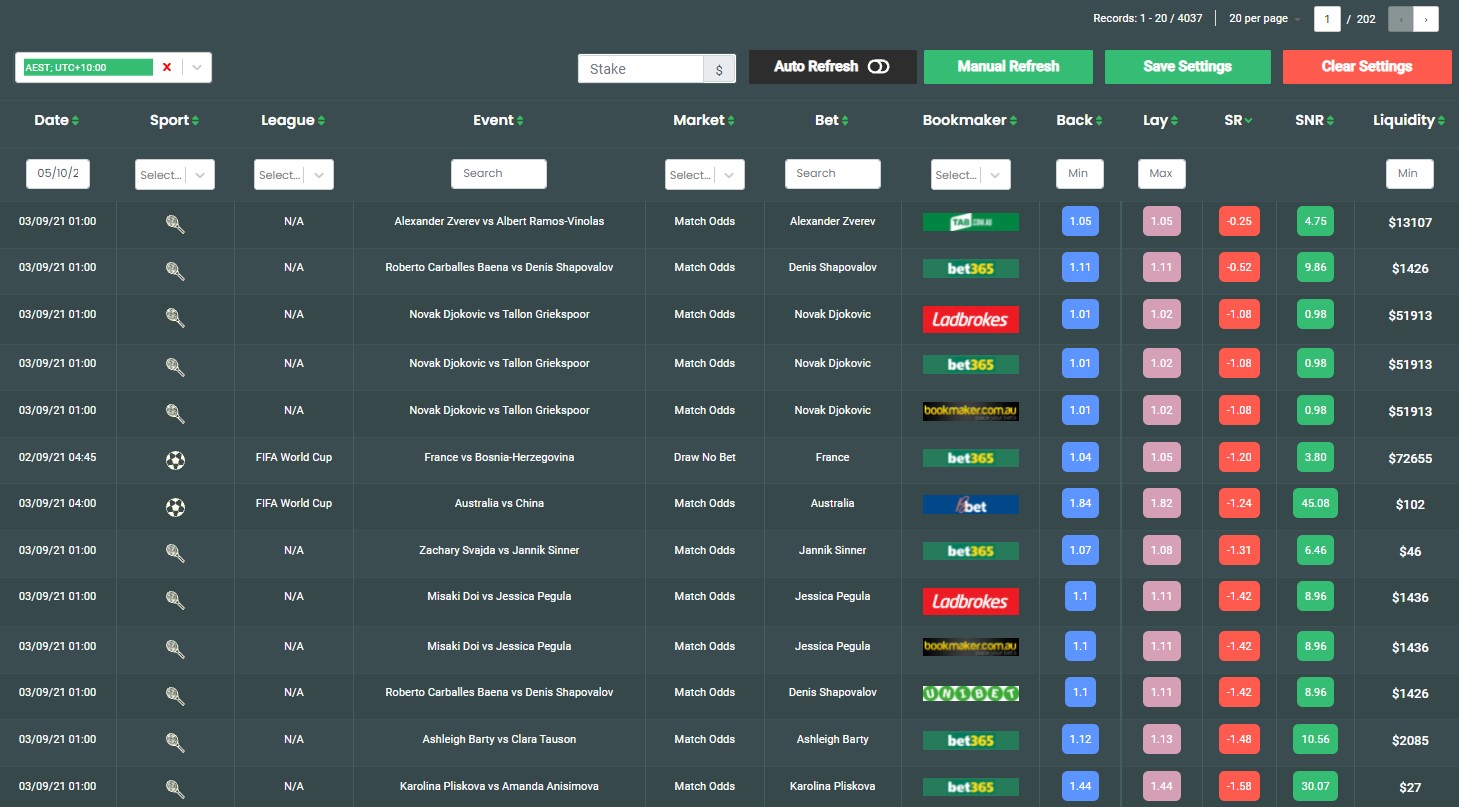Sort by Bet column header

point(833,120)
